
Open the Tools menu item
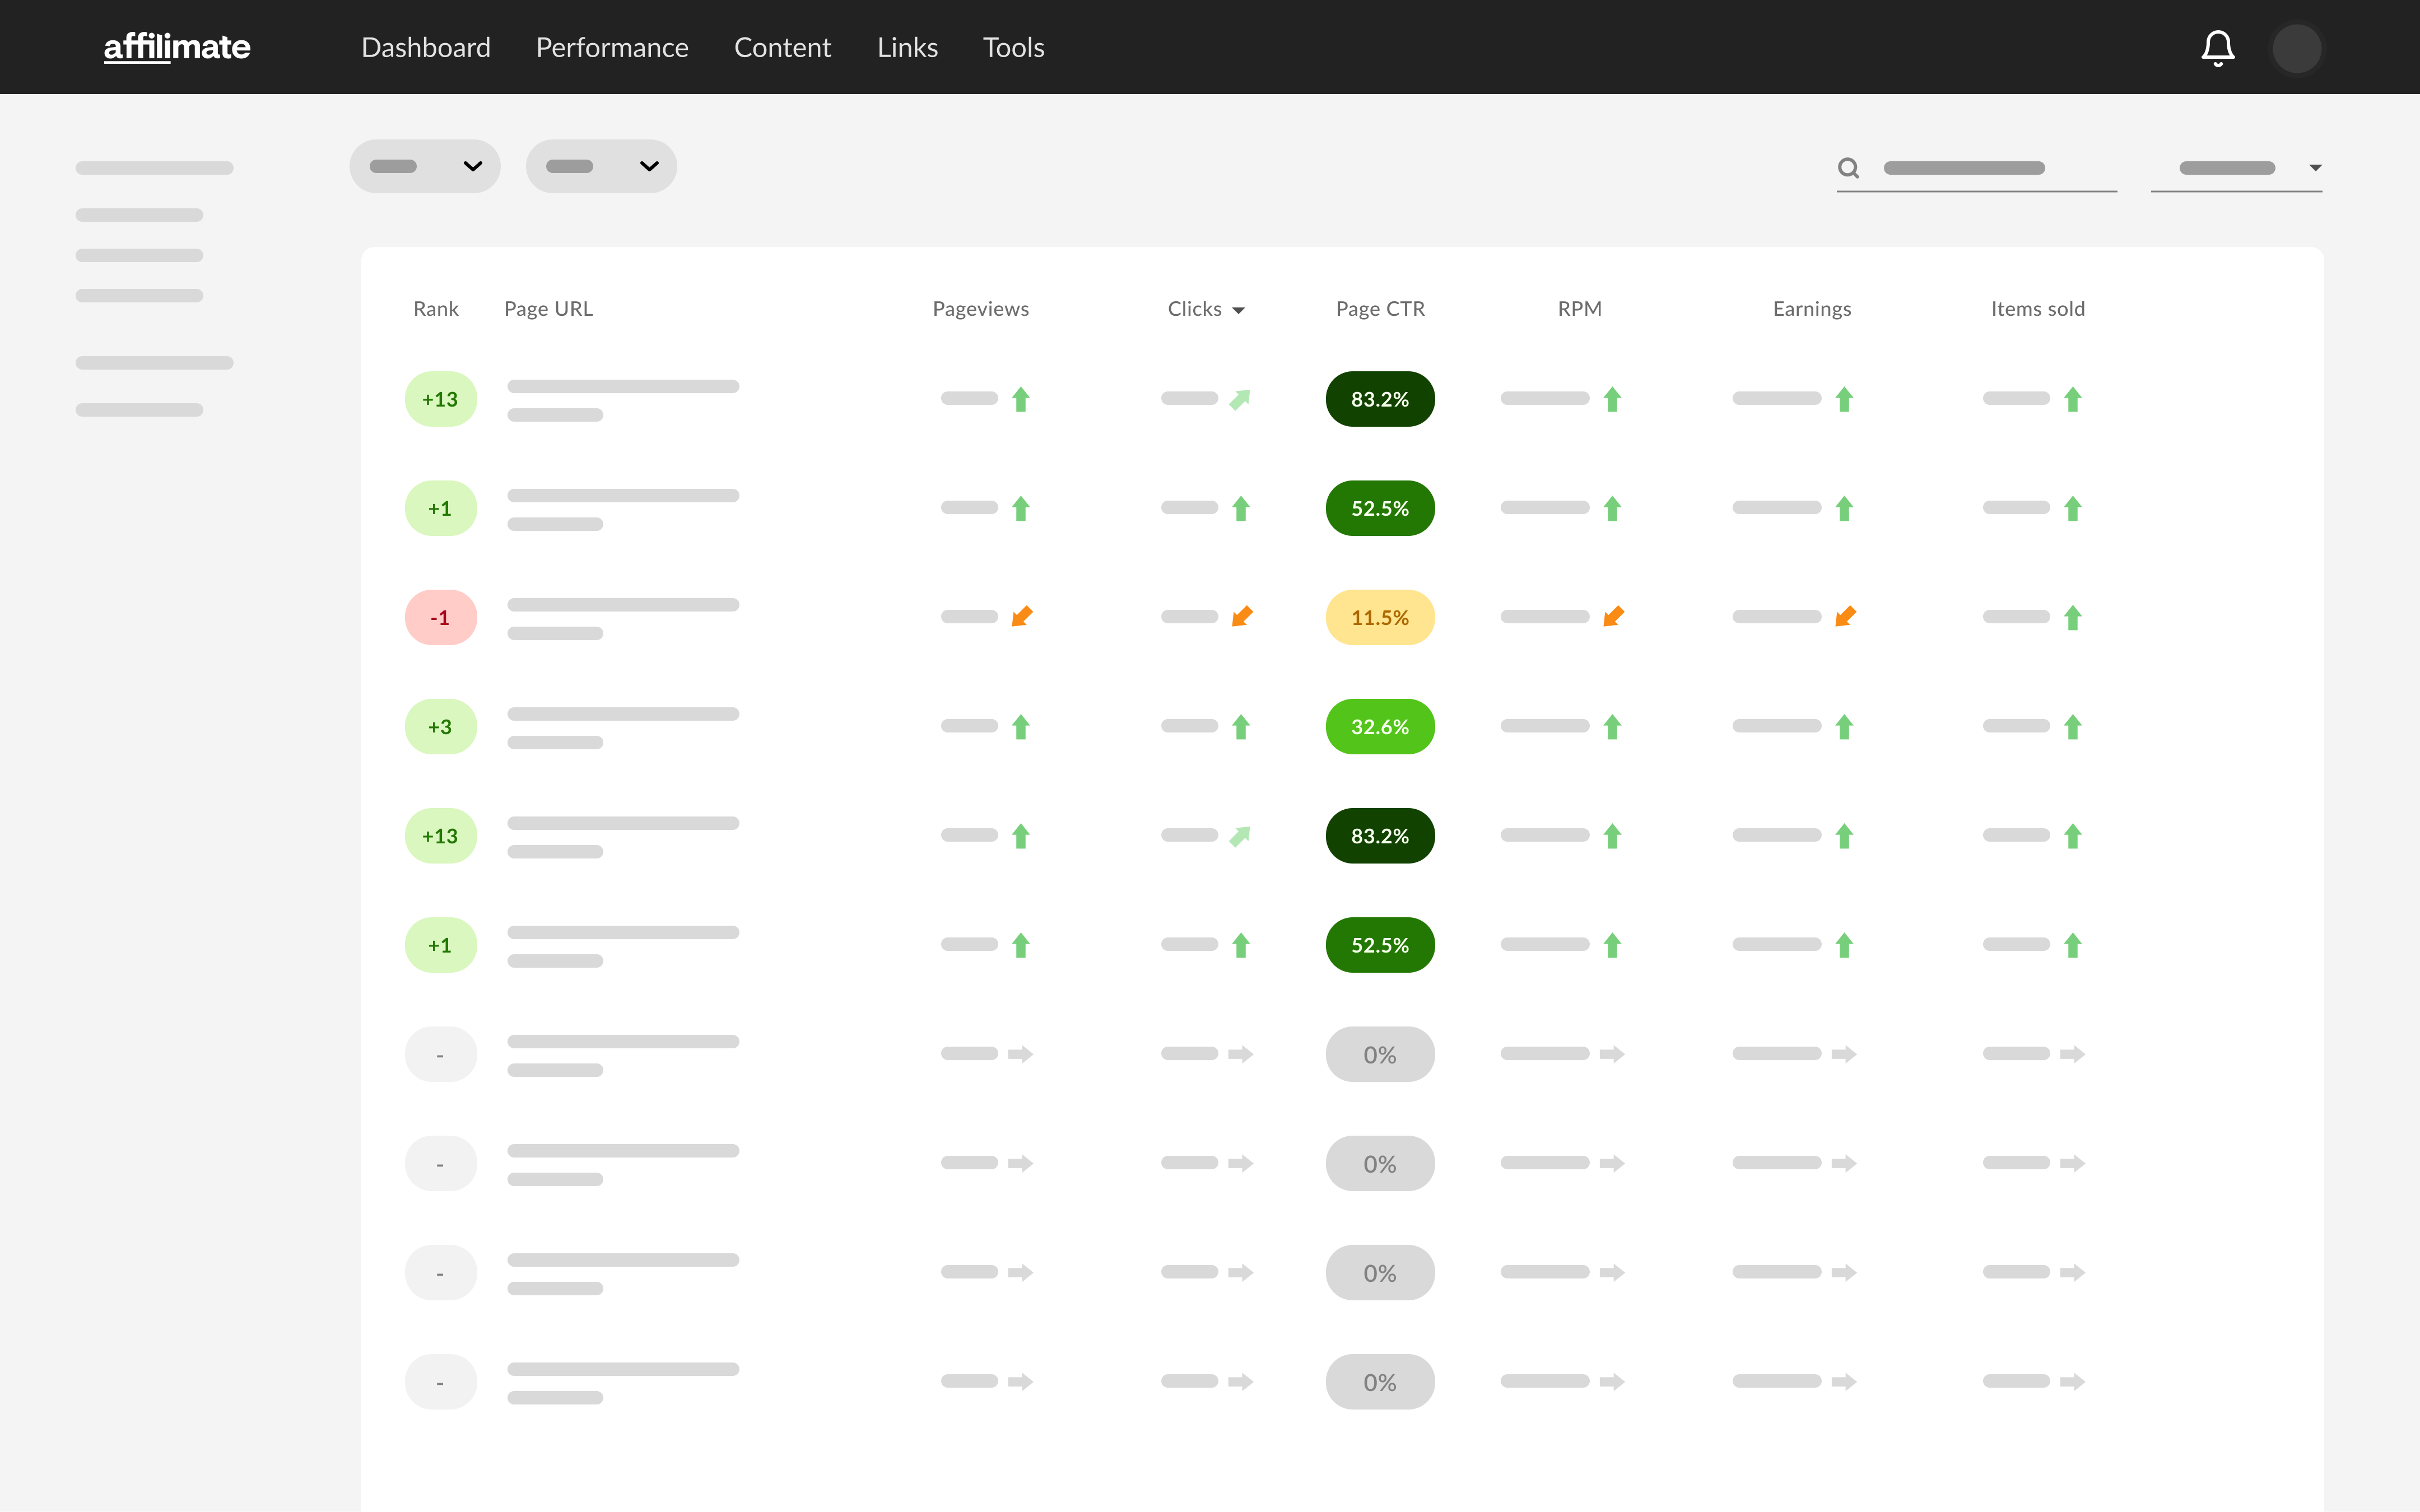tap(1013, 48)
